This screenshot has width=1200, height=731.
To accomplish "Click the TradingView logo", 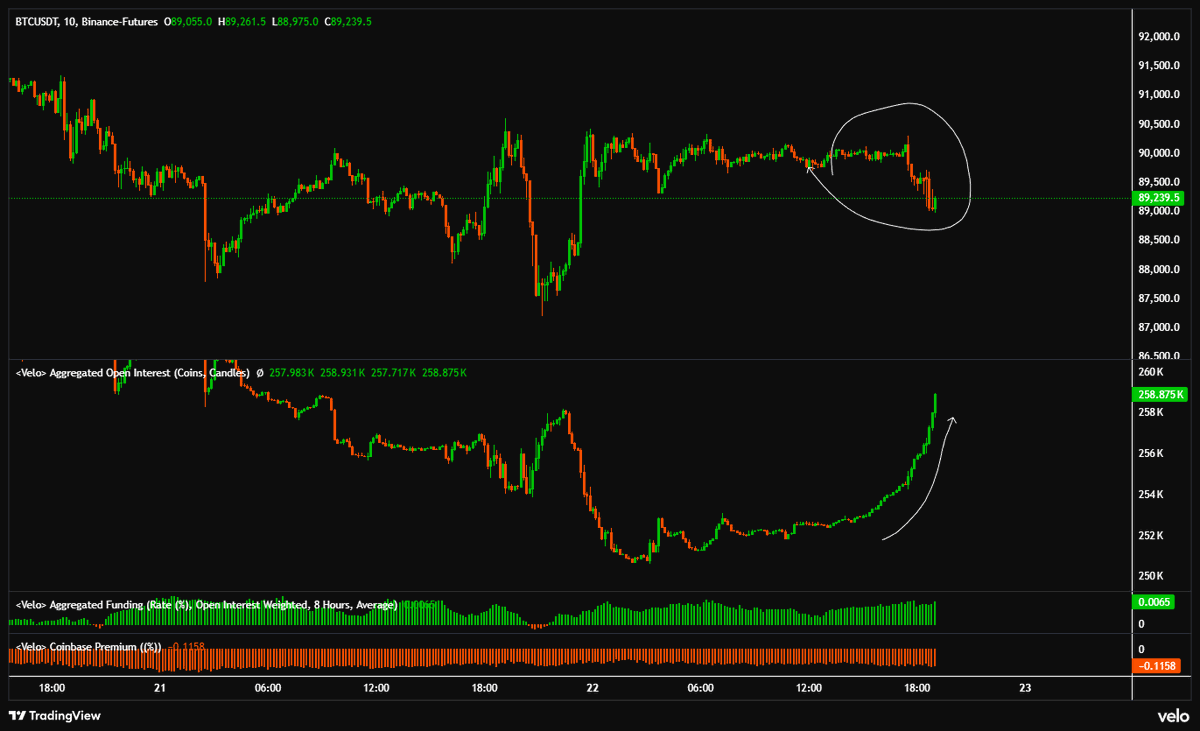I will coord(54,715).
